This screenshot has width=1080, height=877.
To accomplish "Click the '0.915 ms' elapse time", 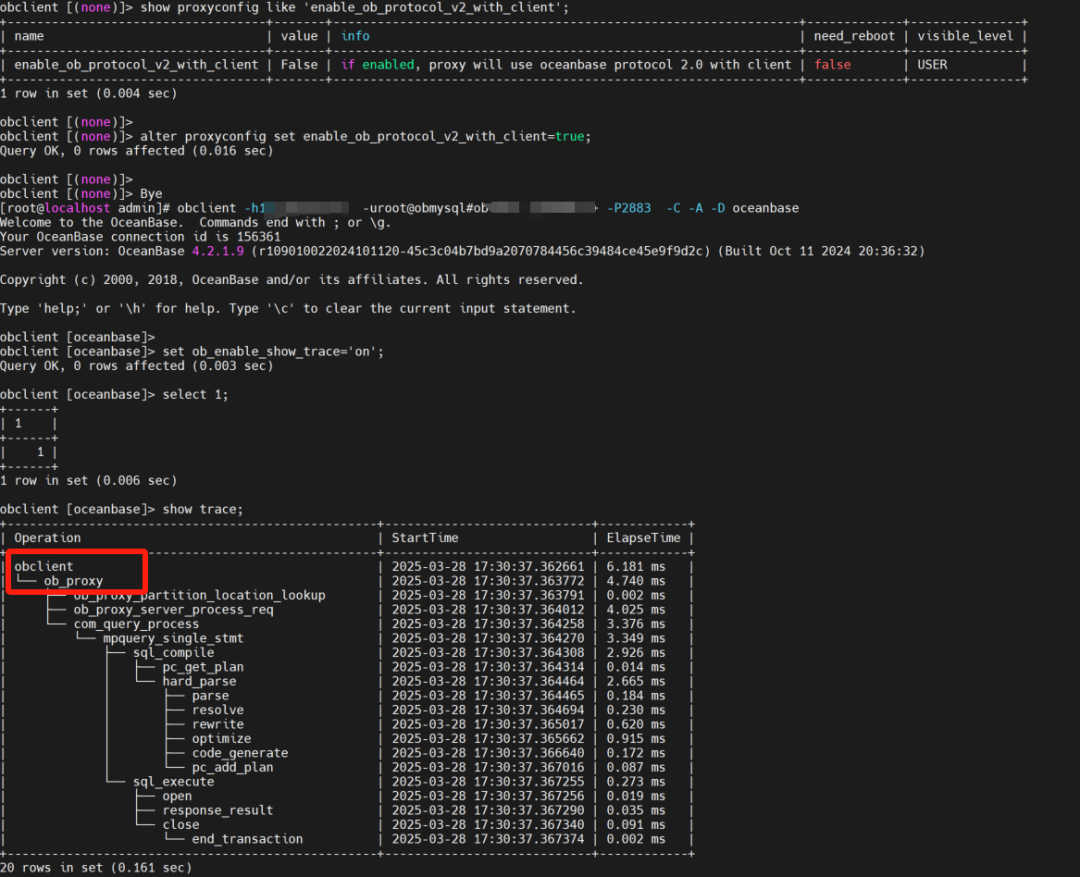I will [636, 739].
